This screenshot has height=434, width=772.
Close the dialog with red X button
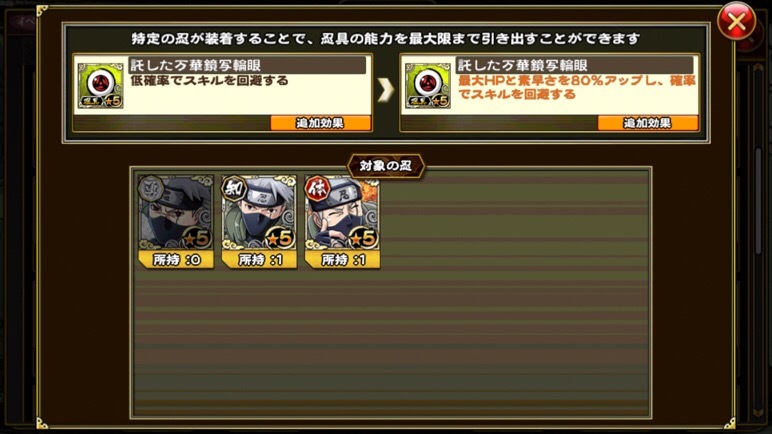737,22
